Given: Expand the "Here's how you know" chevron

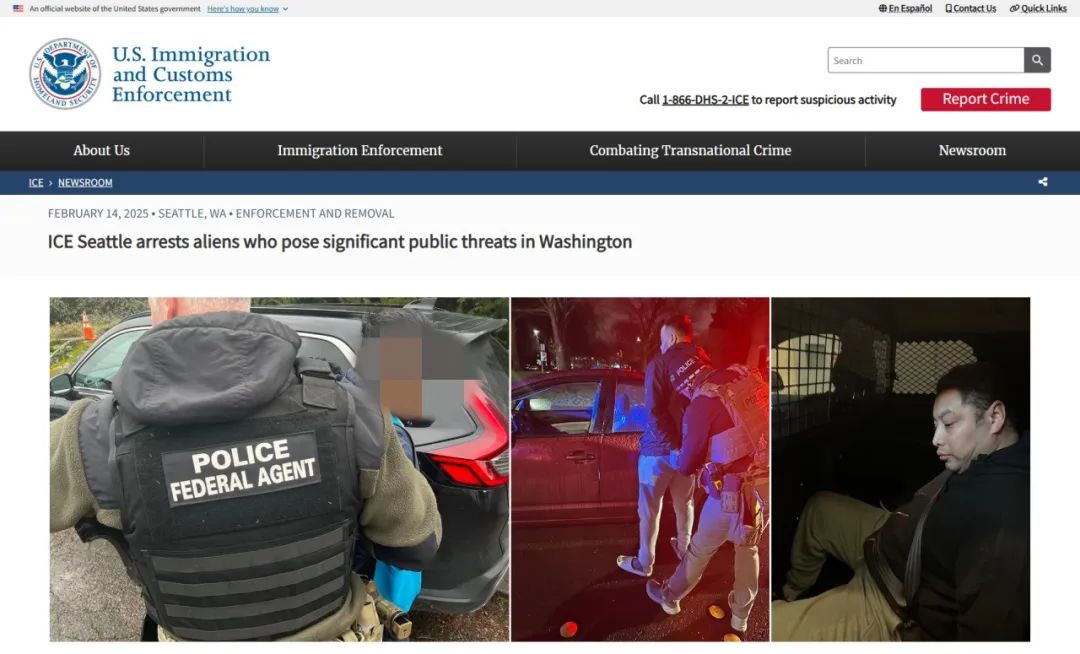Looking at the screenshot, I should click(285, 9).
